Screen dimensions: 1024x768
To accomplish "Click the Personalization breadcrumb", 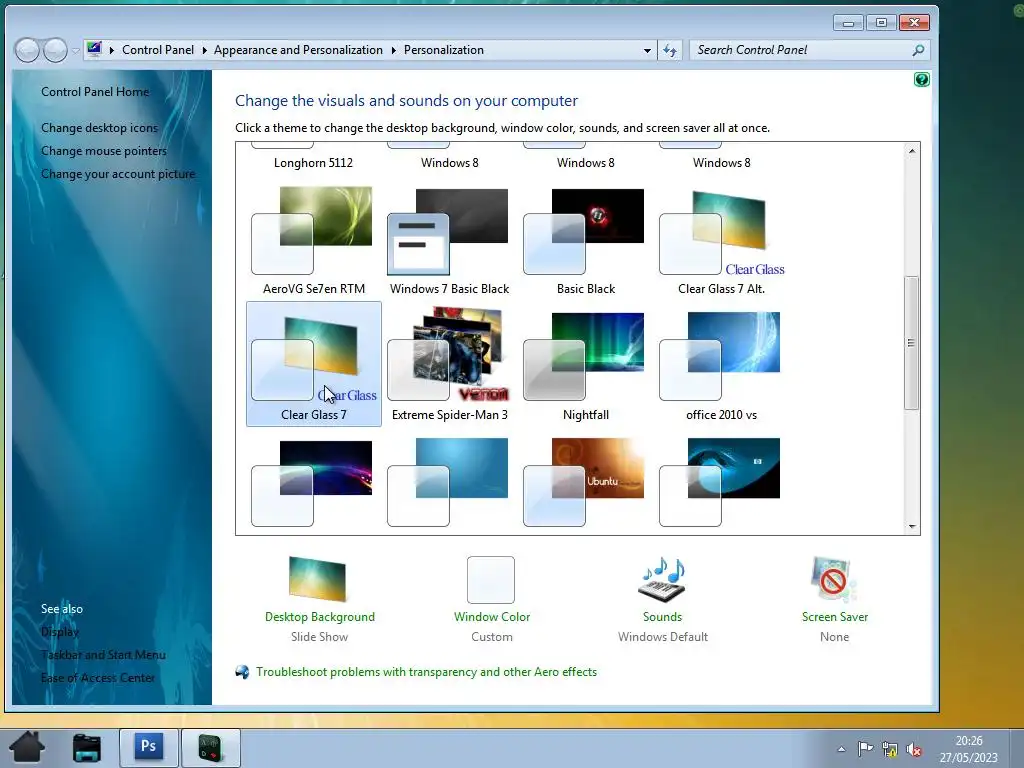I will click(444, 50).
